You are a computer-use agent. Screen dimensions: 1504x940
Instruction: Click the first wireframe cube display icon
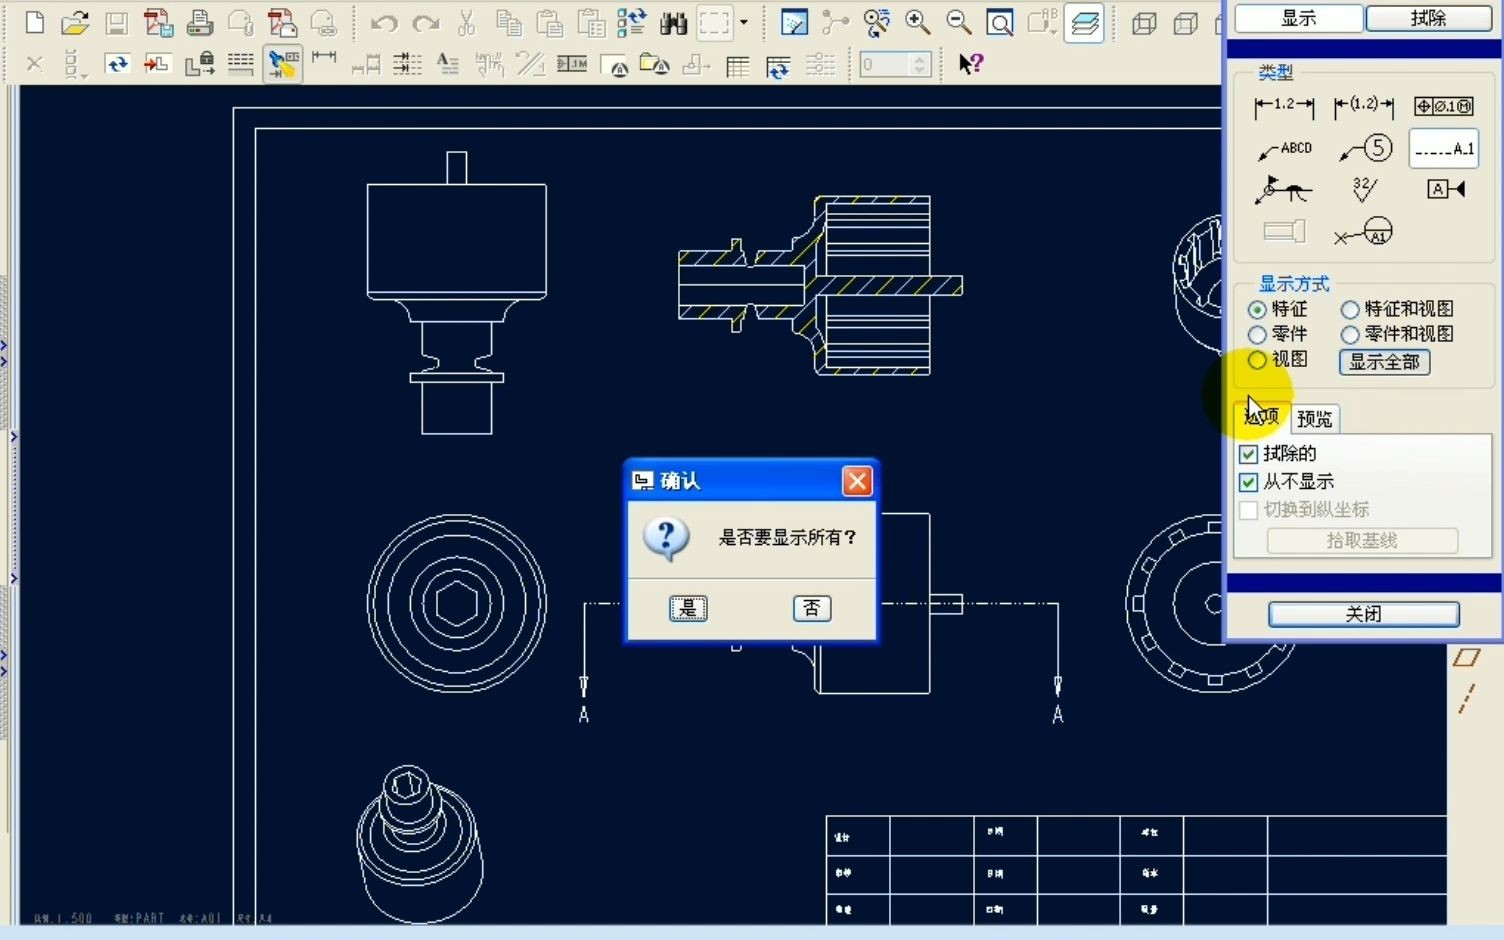click(x=1144, y=22)
